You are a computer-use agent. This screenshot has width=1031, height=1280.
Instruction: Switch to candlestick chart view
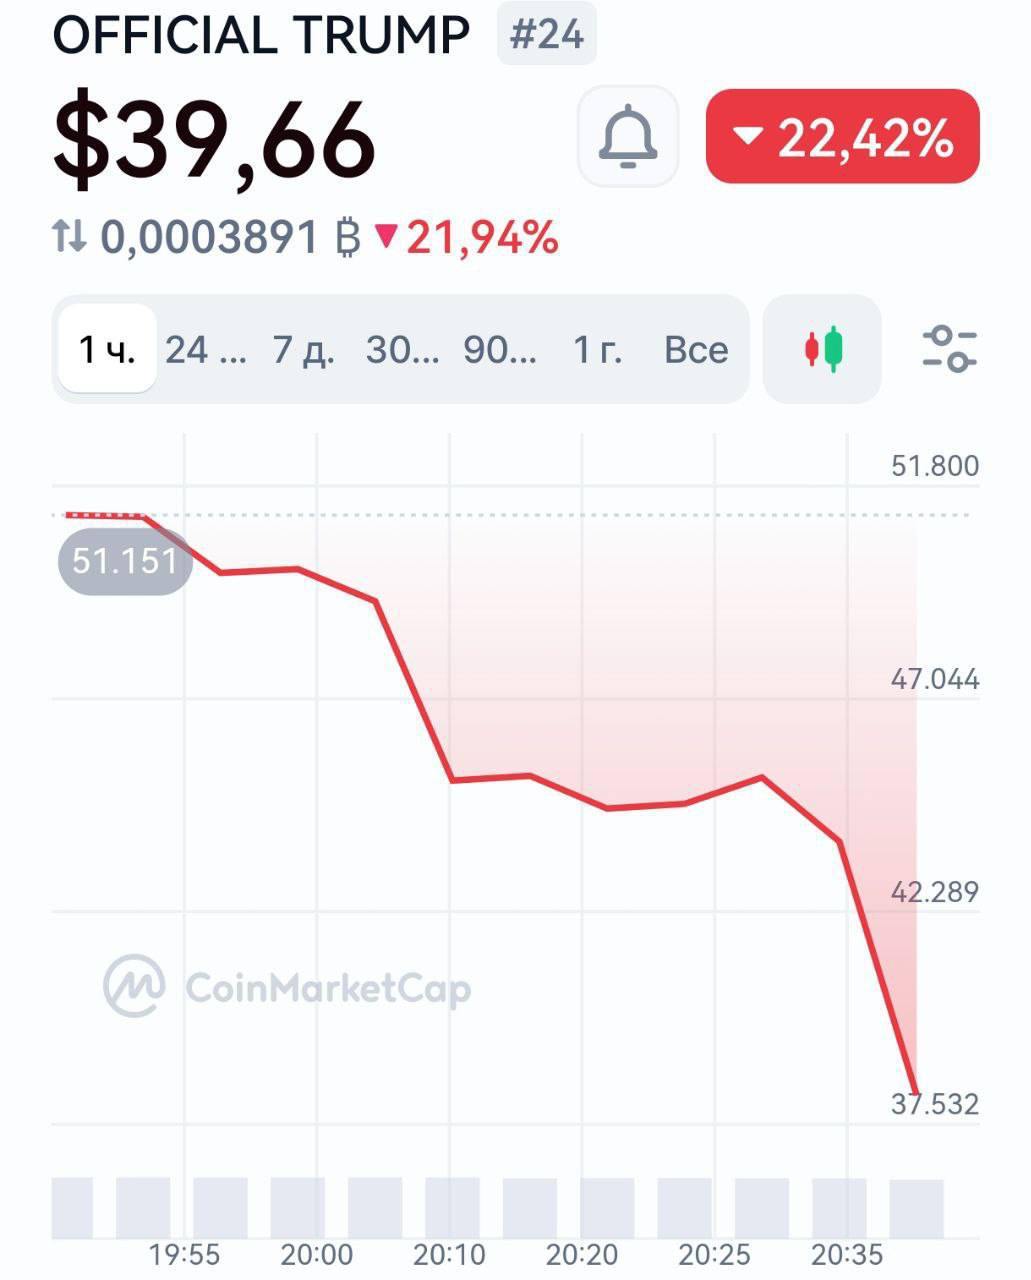click(x=822, y=350)
